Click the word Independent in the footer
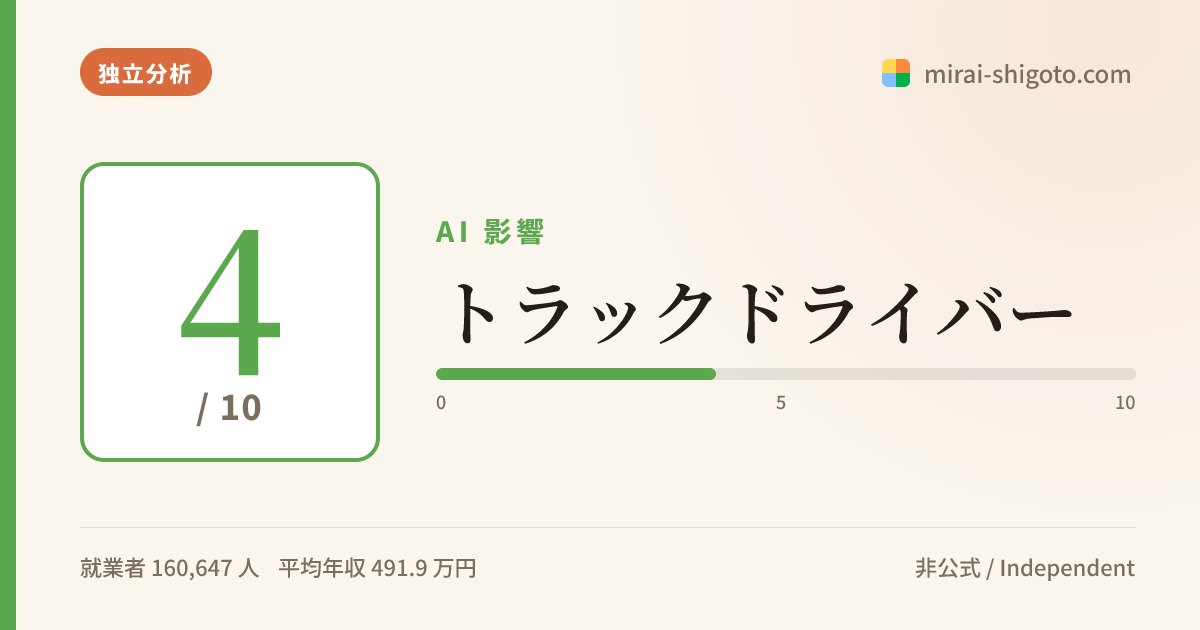Screen dimensions: 1200x630 (1067, 569)
